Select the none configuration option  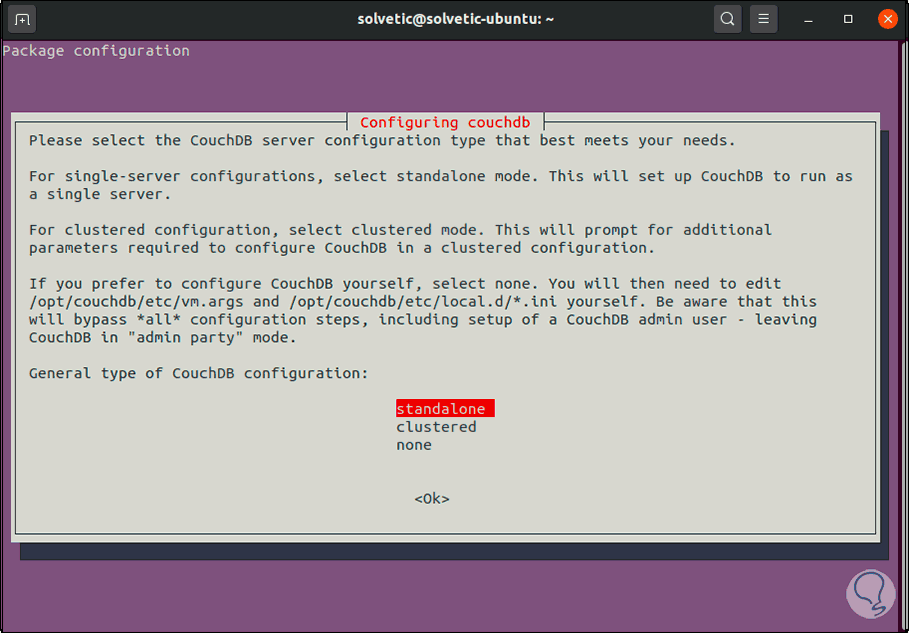coord(414,445)
